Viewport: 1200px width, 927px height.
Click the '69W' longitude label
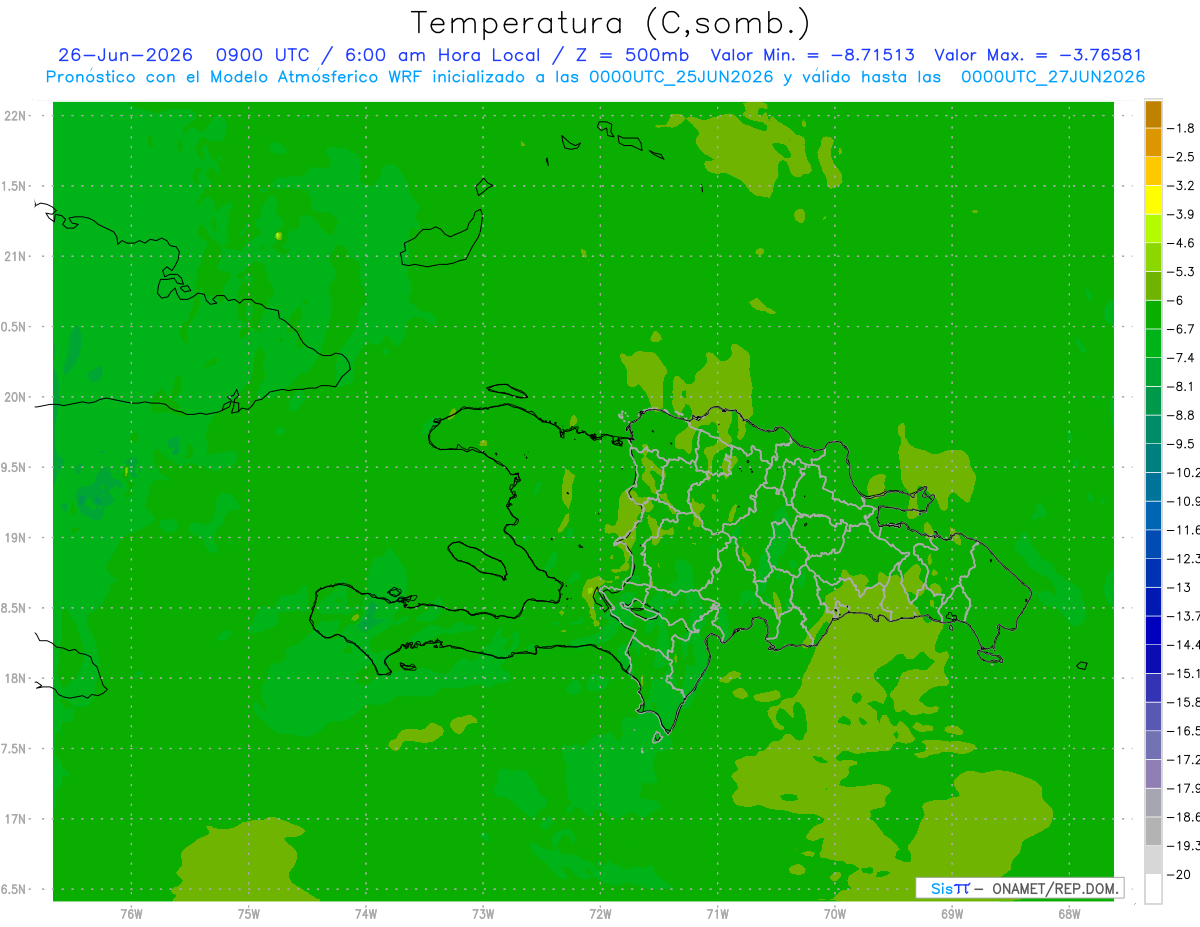tap(951, 913)
